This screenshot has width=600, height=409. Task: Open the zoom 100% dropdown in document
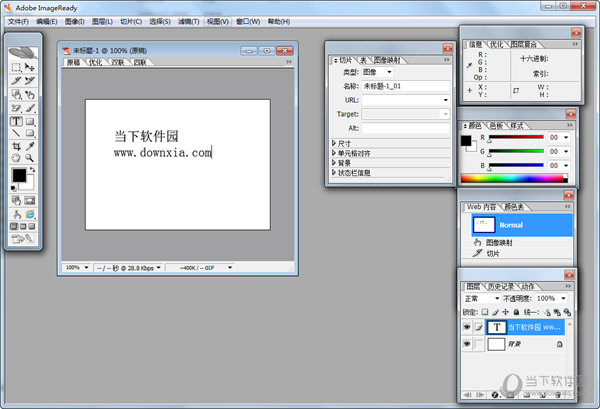pyautogui.click(x=86, y=267)
